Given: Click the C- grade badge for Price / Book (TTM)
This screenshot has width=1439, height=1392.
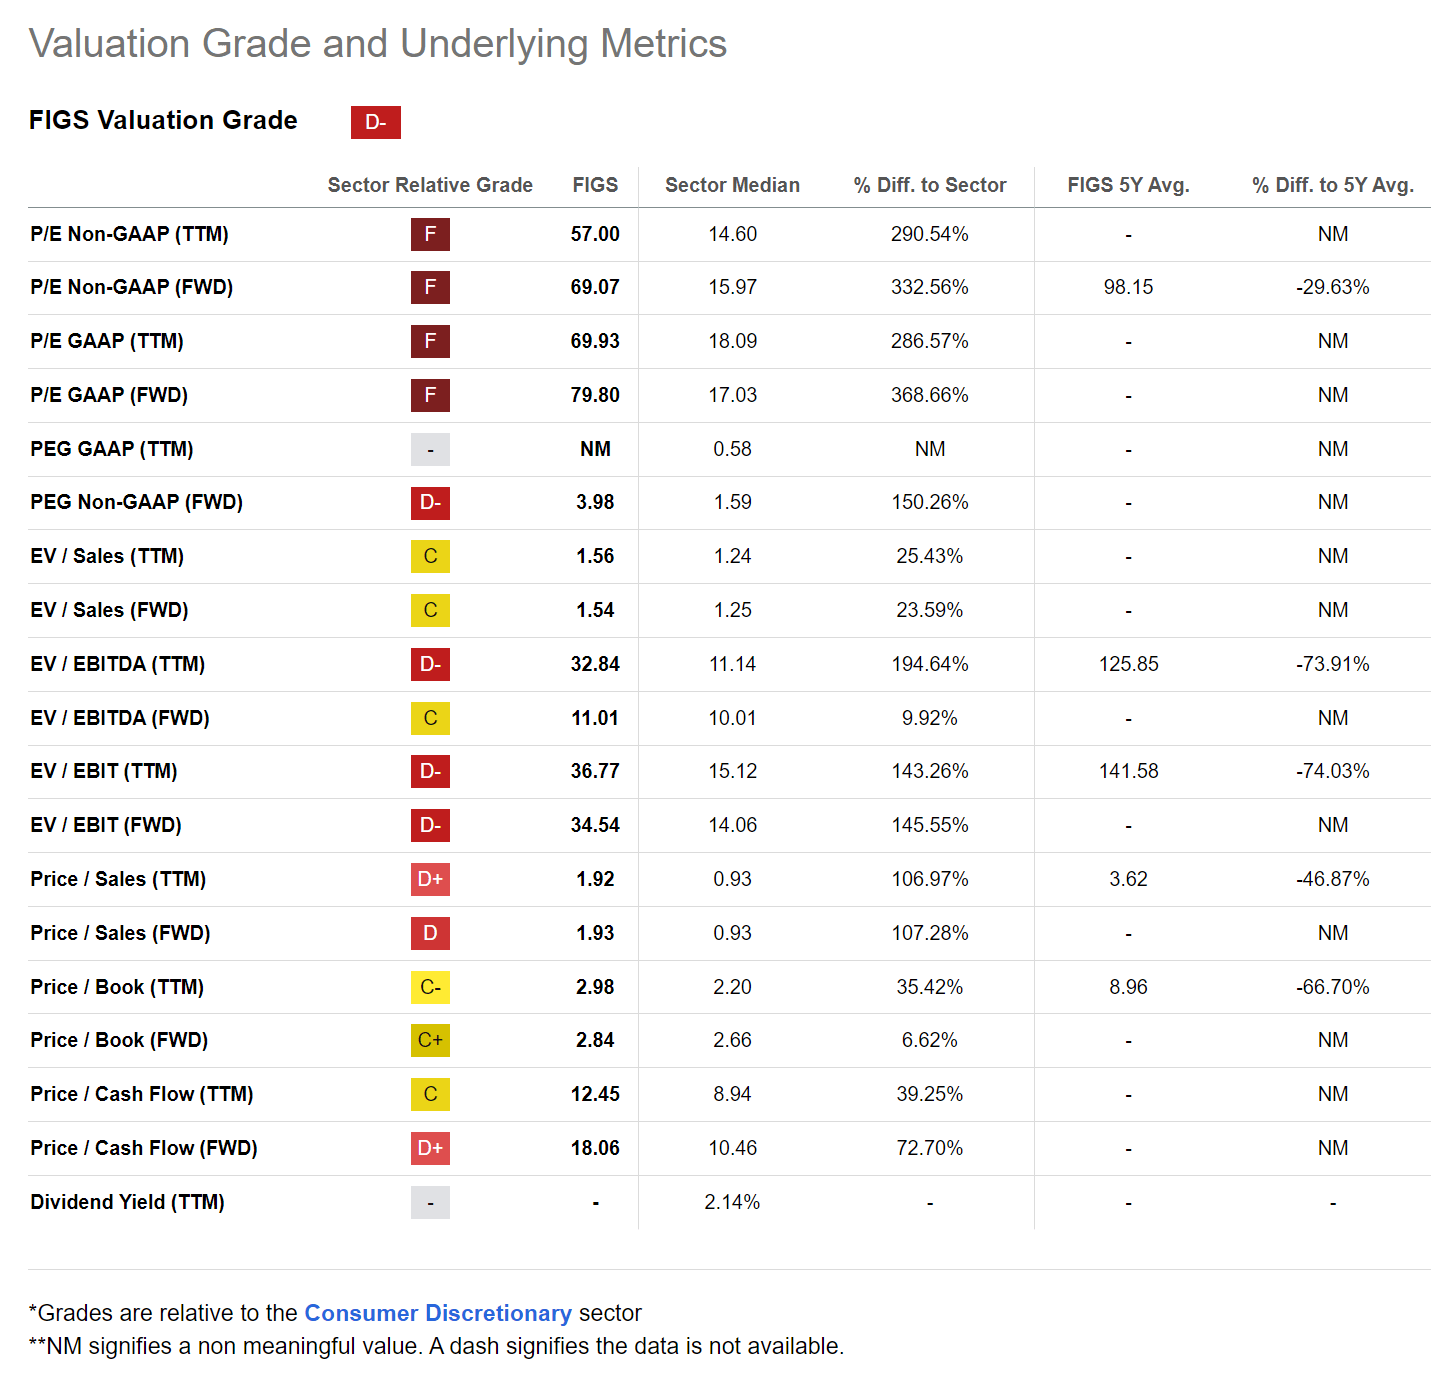Looking at the screenshot, I should coord(430,987).
